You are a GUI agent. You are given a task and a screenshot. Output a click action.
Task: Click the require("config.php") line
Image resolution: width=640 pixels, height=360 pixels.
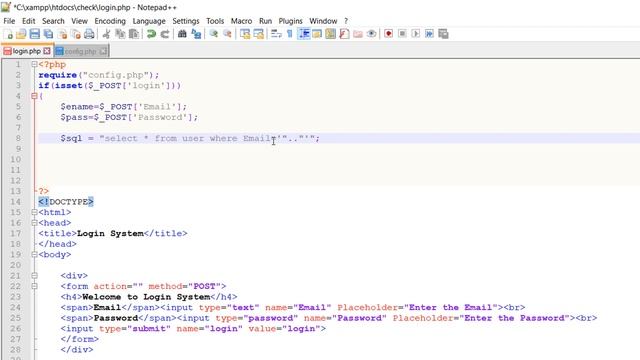point(99,75)
